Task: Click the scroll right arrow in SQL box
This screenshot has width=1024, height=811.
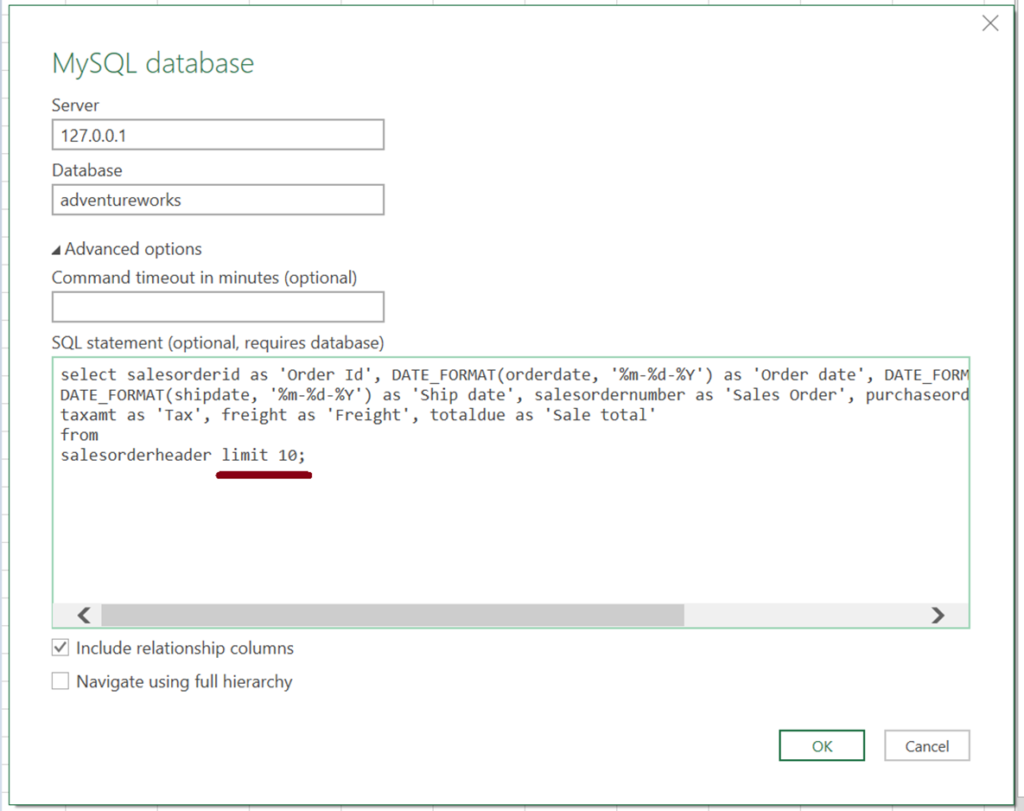Action: [938, 615]
